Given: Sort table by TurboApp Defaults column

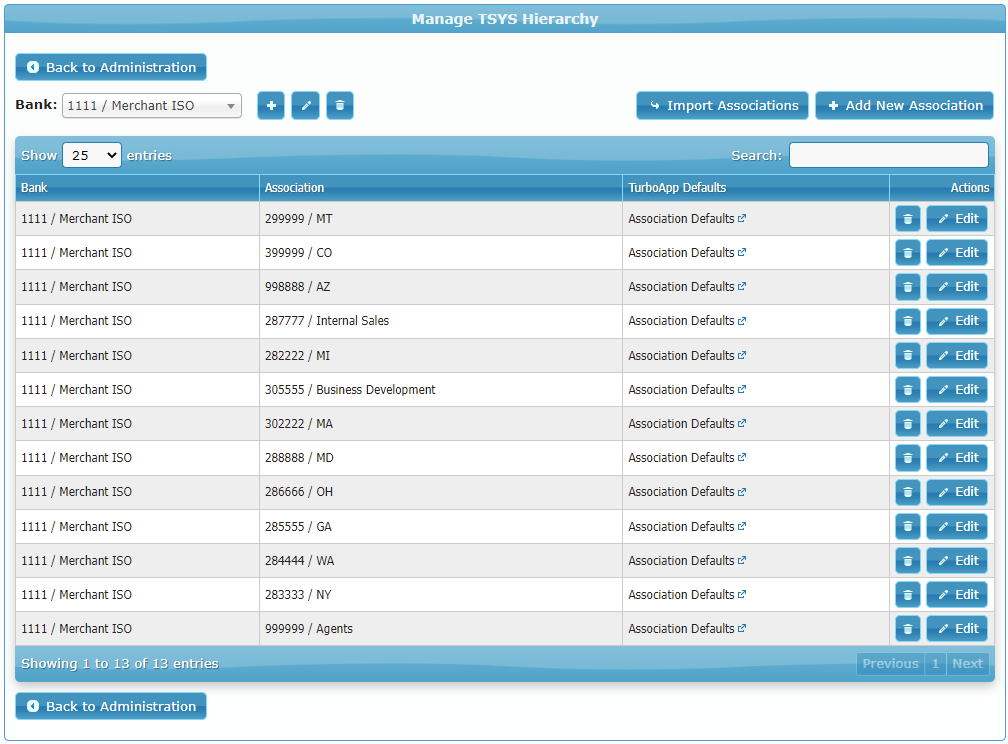Looking at the screenshot, I should (x=756, y=188).
